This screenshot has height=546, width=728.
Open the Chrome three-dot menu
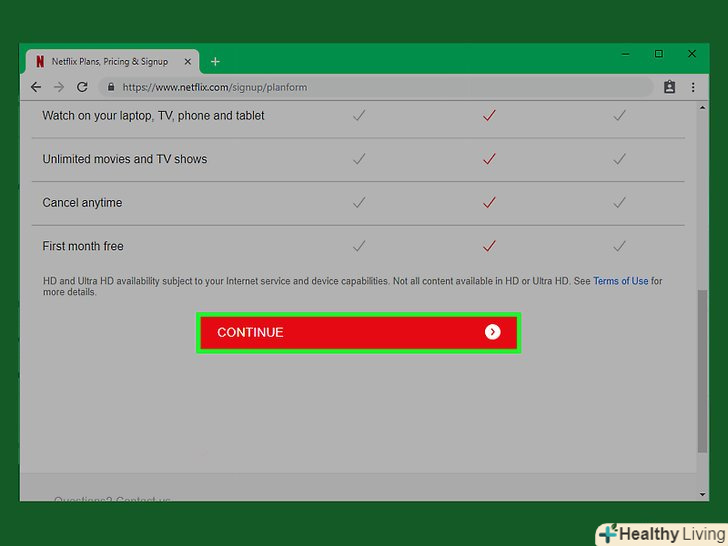pyautogui.click(x=693, y=87)
